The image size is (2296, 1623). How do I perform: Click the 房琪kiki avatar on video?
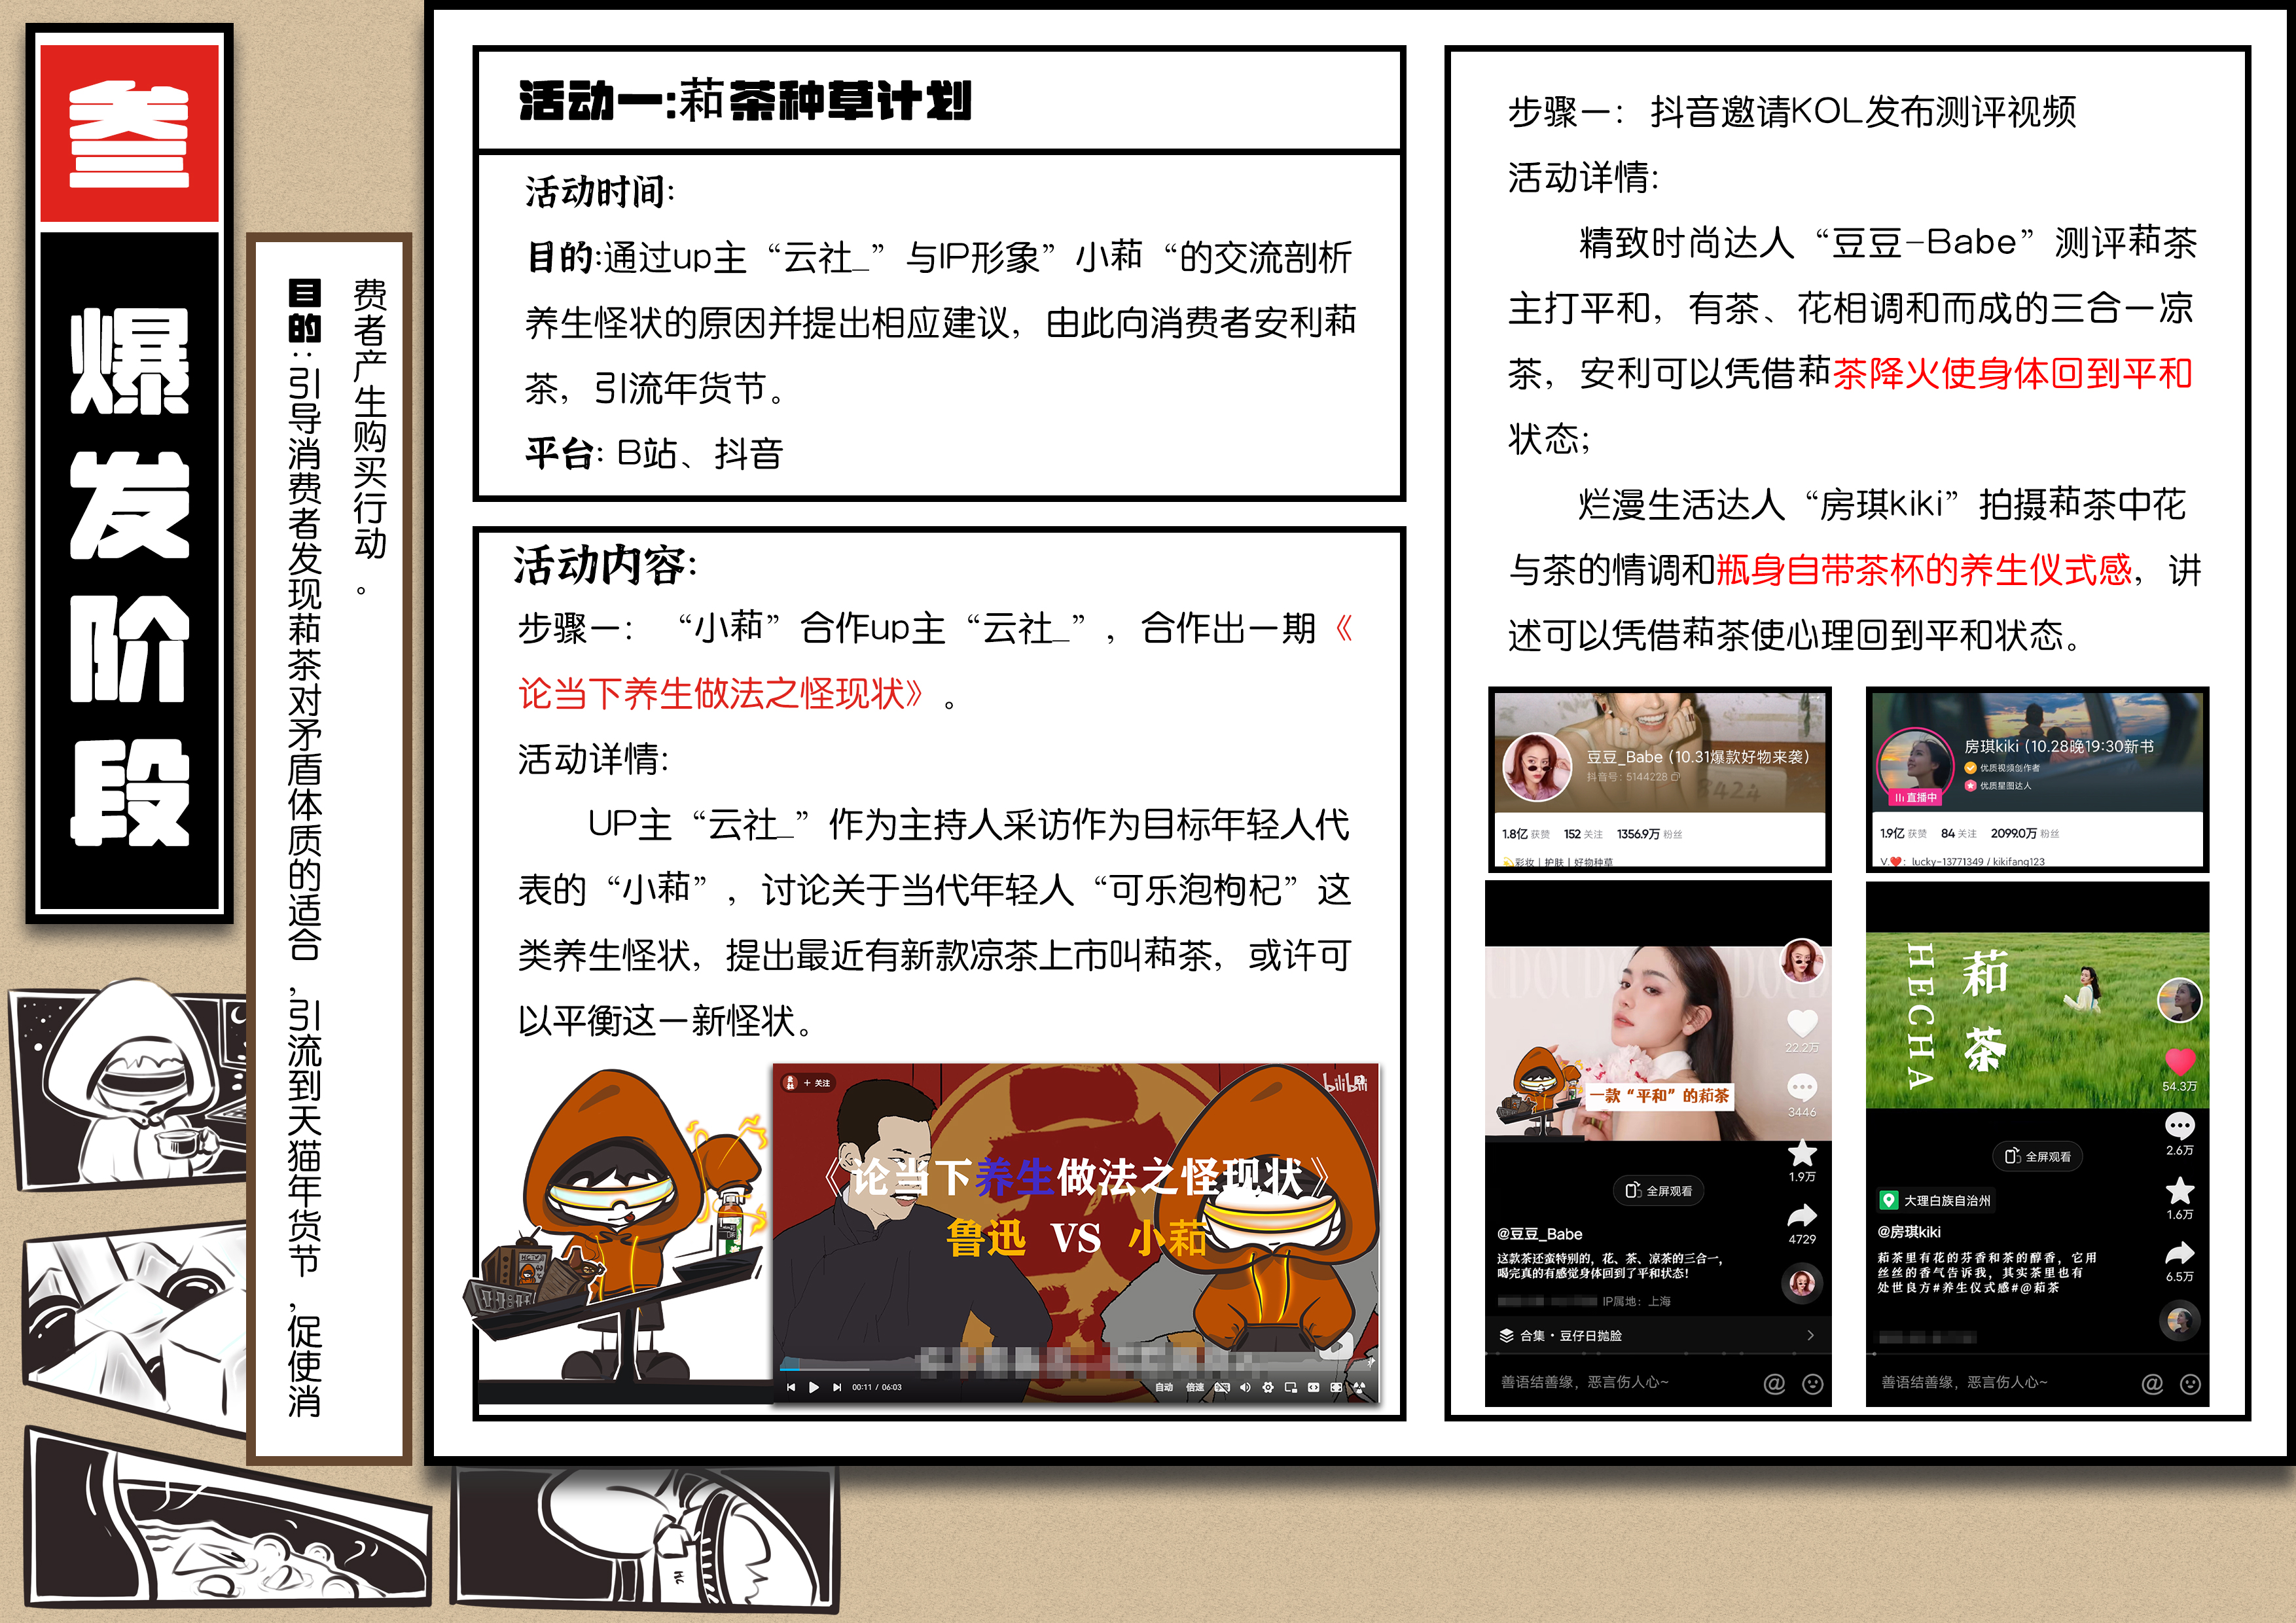tap(2180, 1000)
